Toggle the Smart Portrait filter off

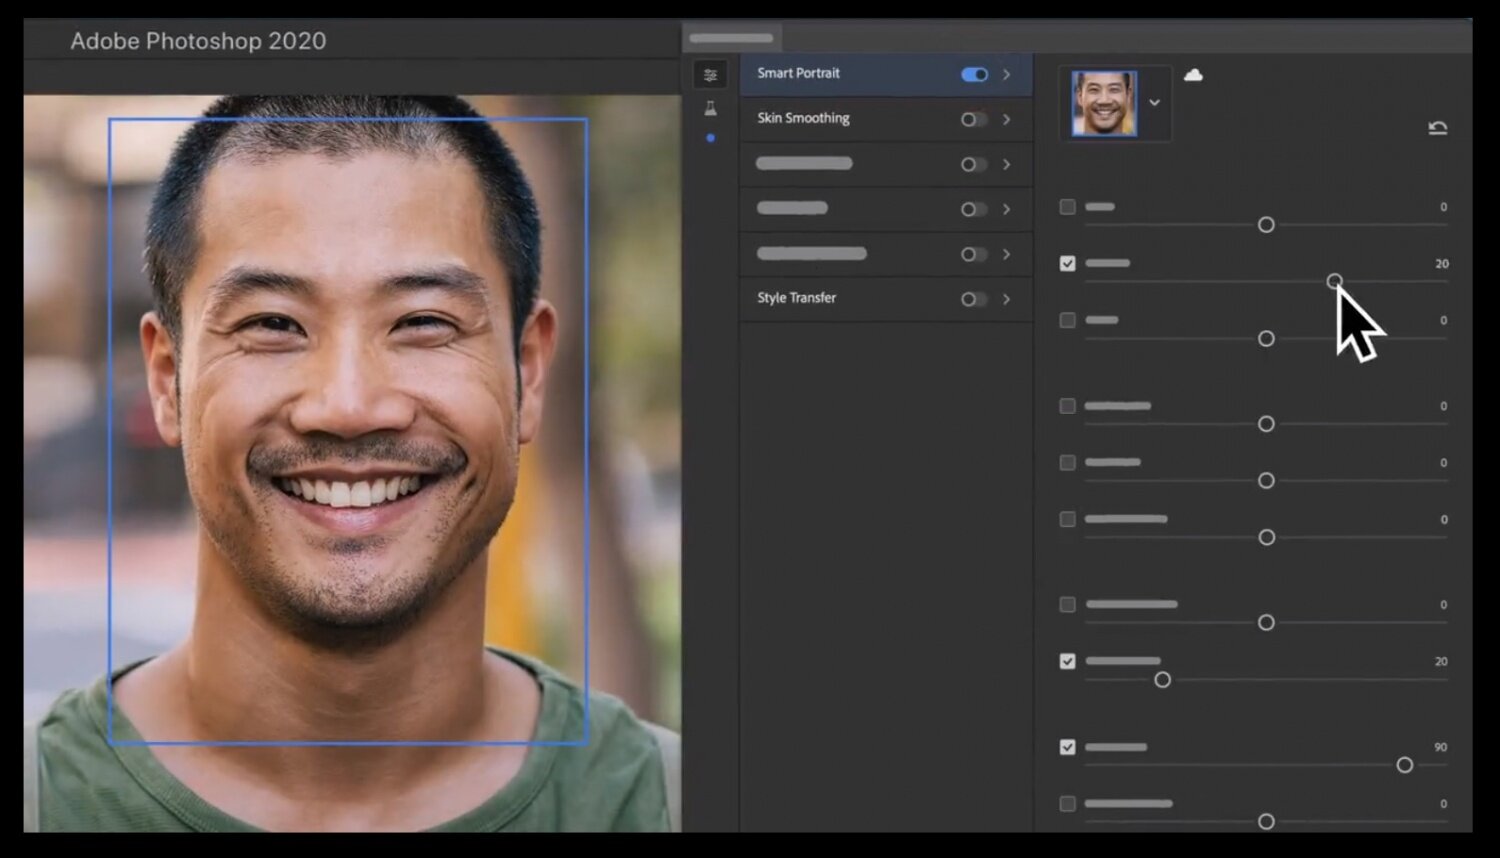point(974,75)
